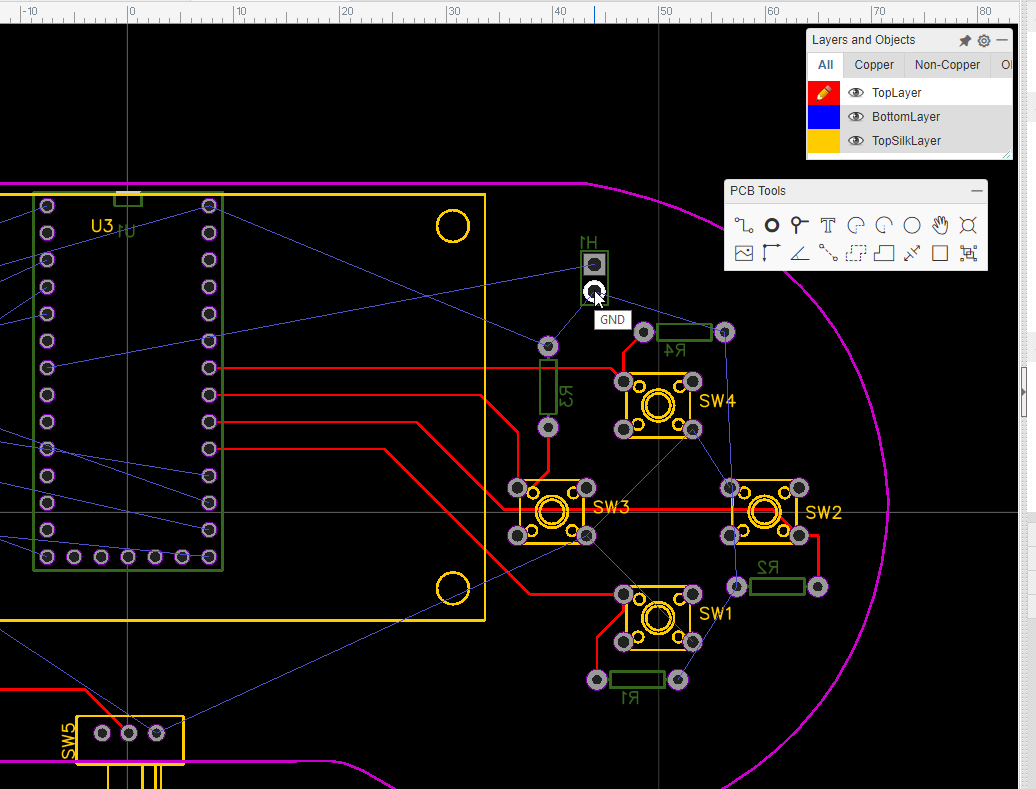Open the Non-Copper tab
This screenshot has width=1036, height=789.
click(946, 64)
